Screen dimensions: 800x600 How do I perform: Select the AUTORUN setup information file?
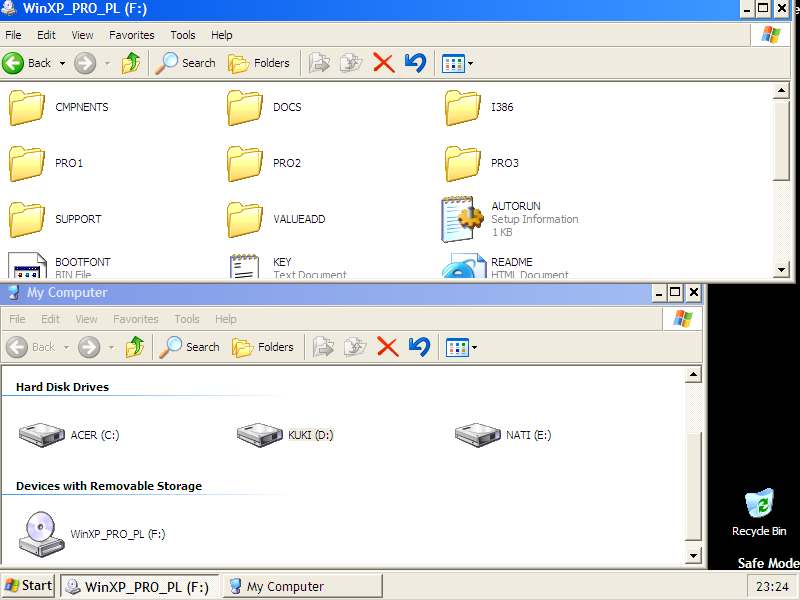(x=510, y=219)
